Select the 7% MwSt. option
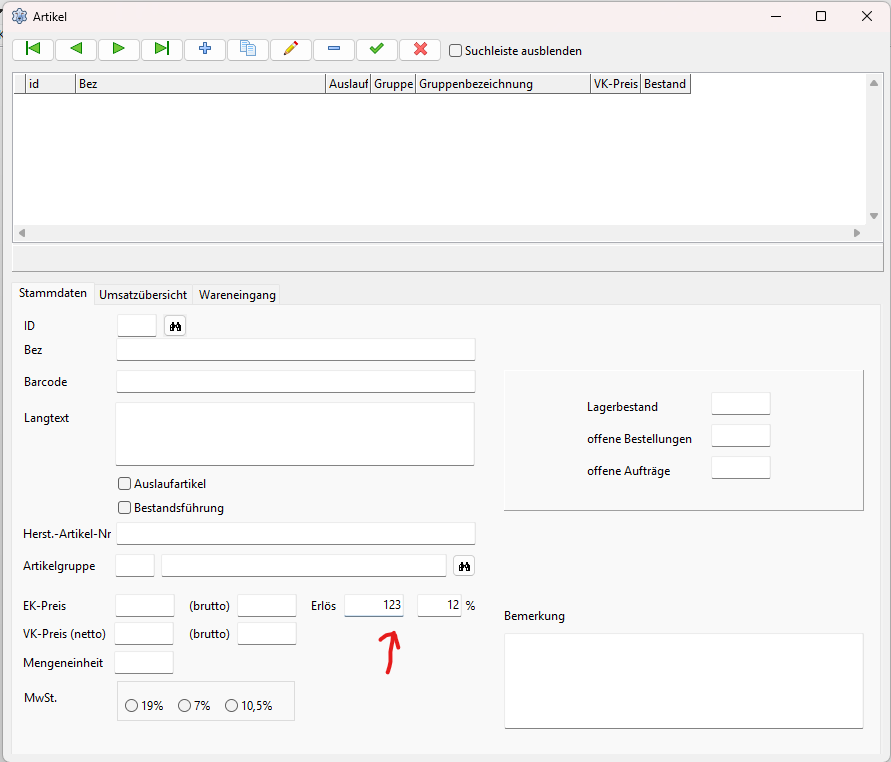 (x=184, y=706)
